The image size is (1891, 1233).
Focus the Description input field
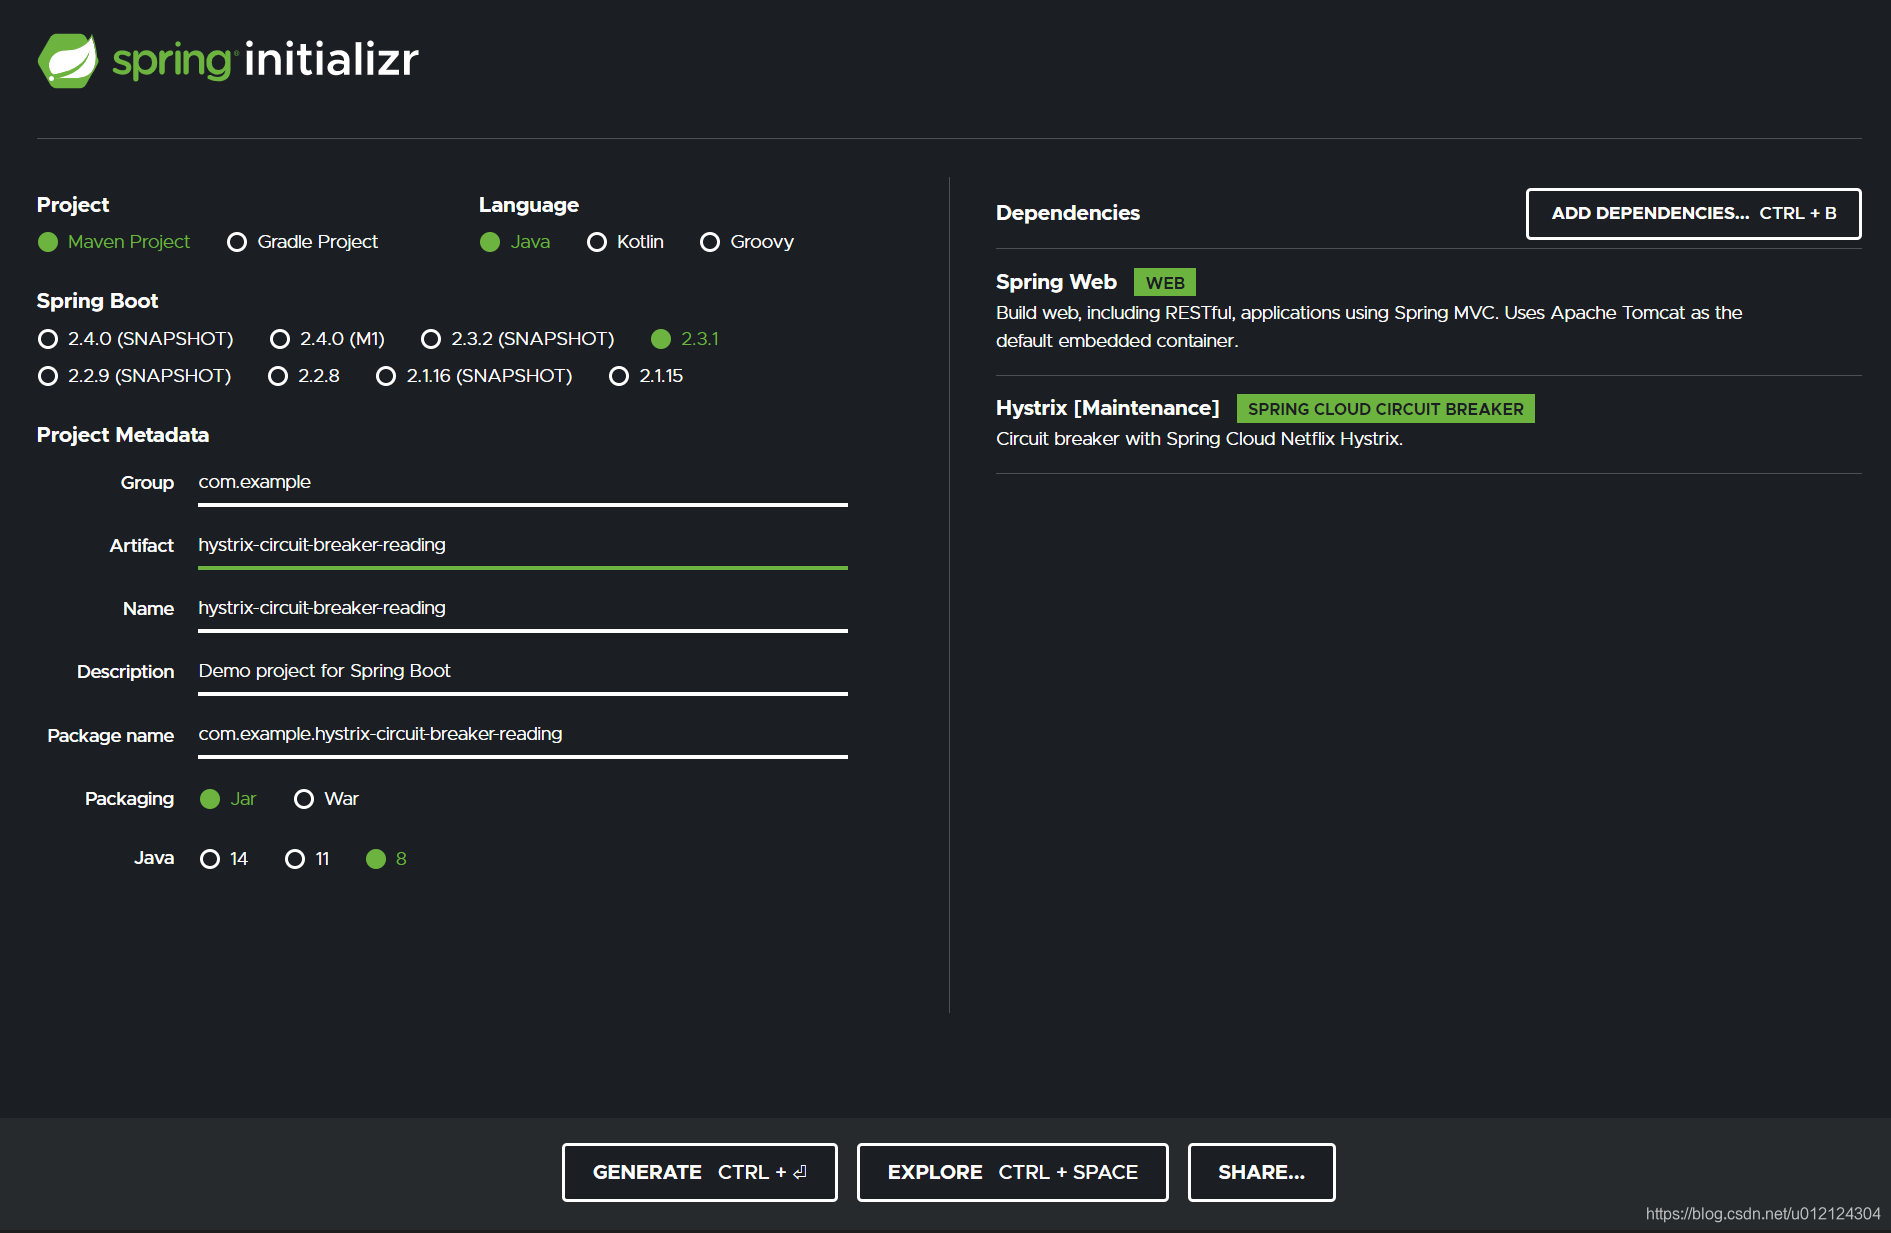(x=523, y=672)
